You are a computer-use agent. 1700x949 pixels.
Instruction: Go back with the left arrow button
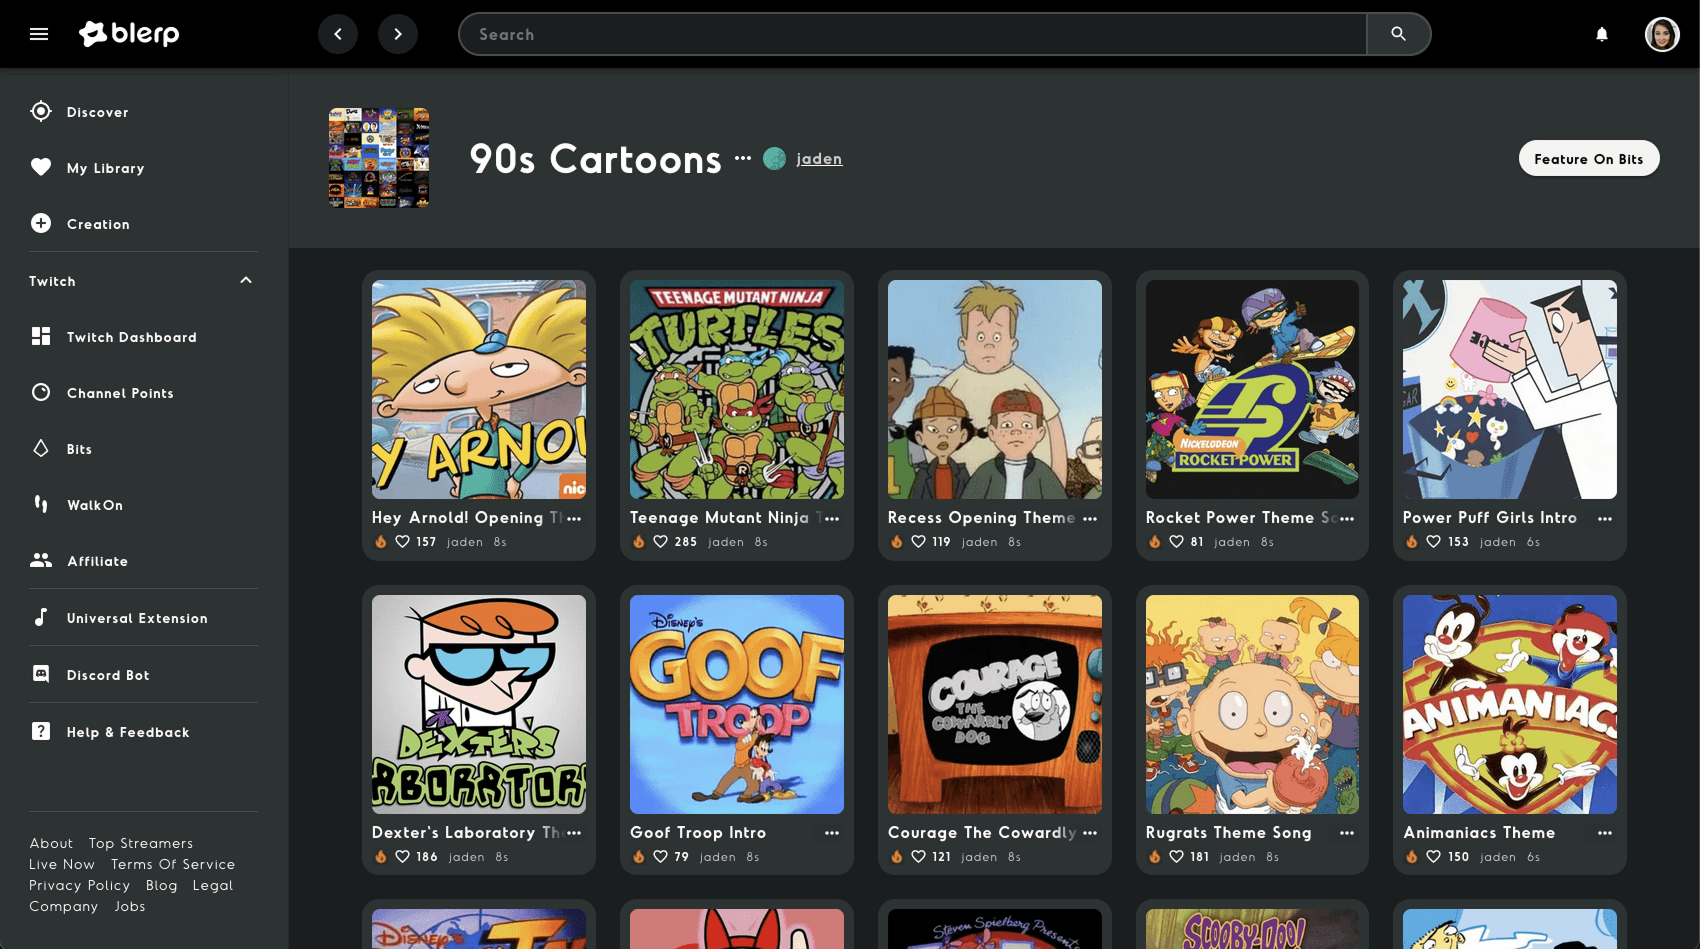click(338, 34)
